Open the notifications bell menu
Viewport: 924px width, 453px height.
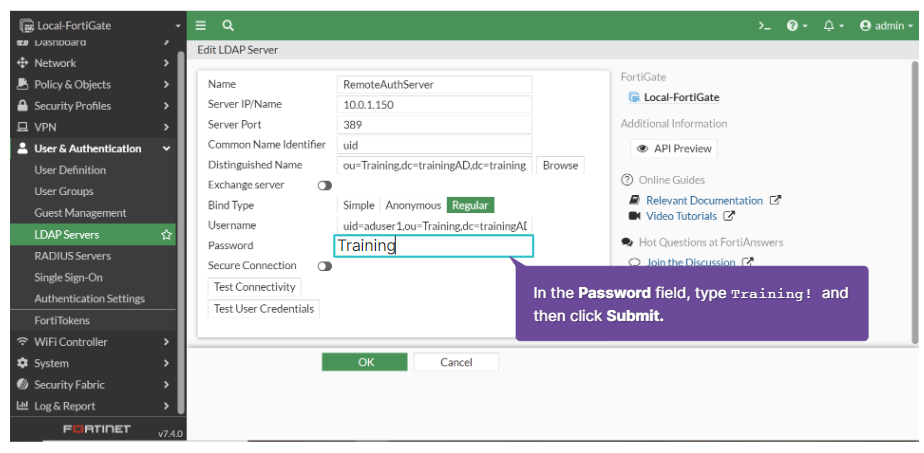point(833,26)
